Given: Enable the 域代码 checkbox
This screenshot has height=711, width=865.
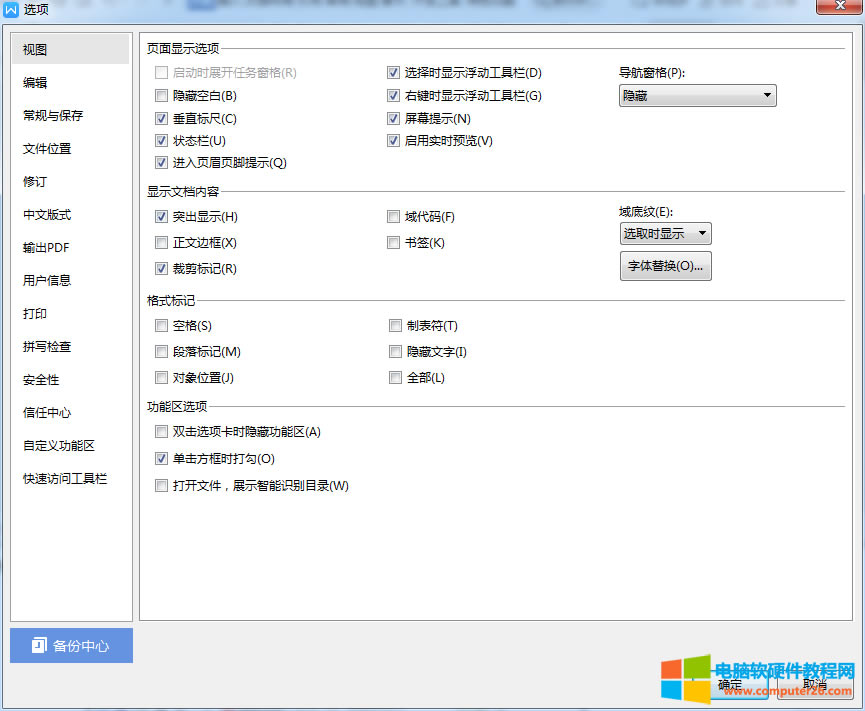Looking at the screenshot, I should point(394,216).
